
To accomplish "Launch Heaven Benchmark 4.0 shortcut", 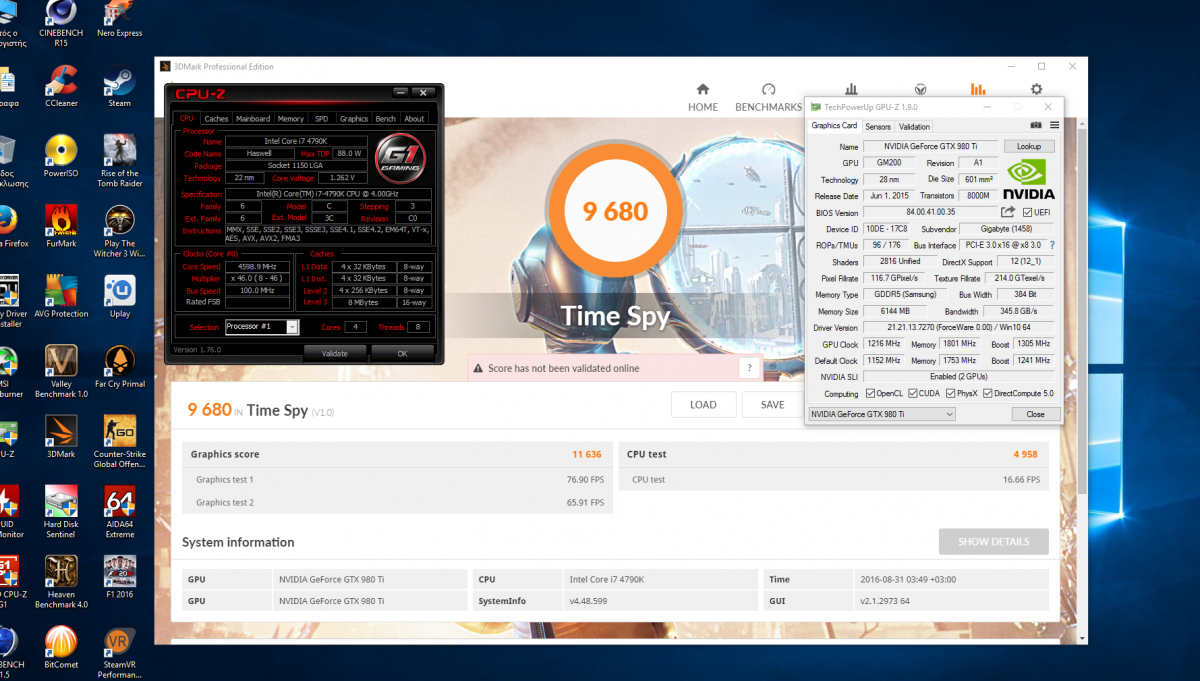I will coord(61,582).
